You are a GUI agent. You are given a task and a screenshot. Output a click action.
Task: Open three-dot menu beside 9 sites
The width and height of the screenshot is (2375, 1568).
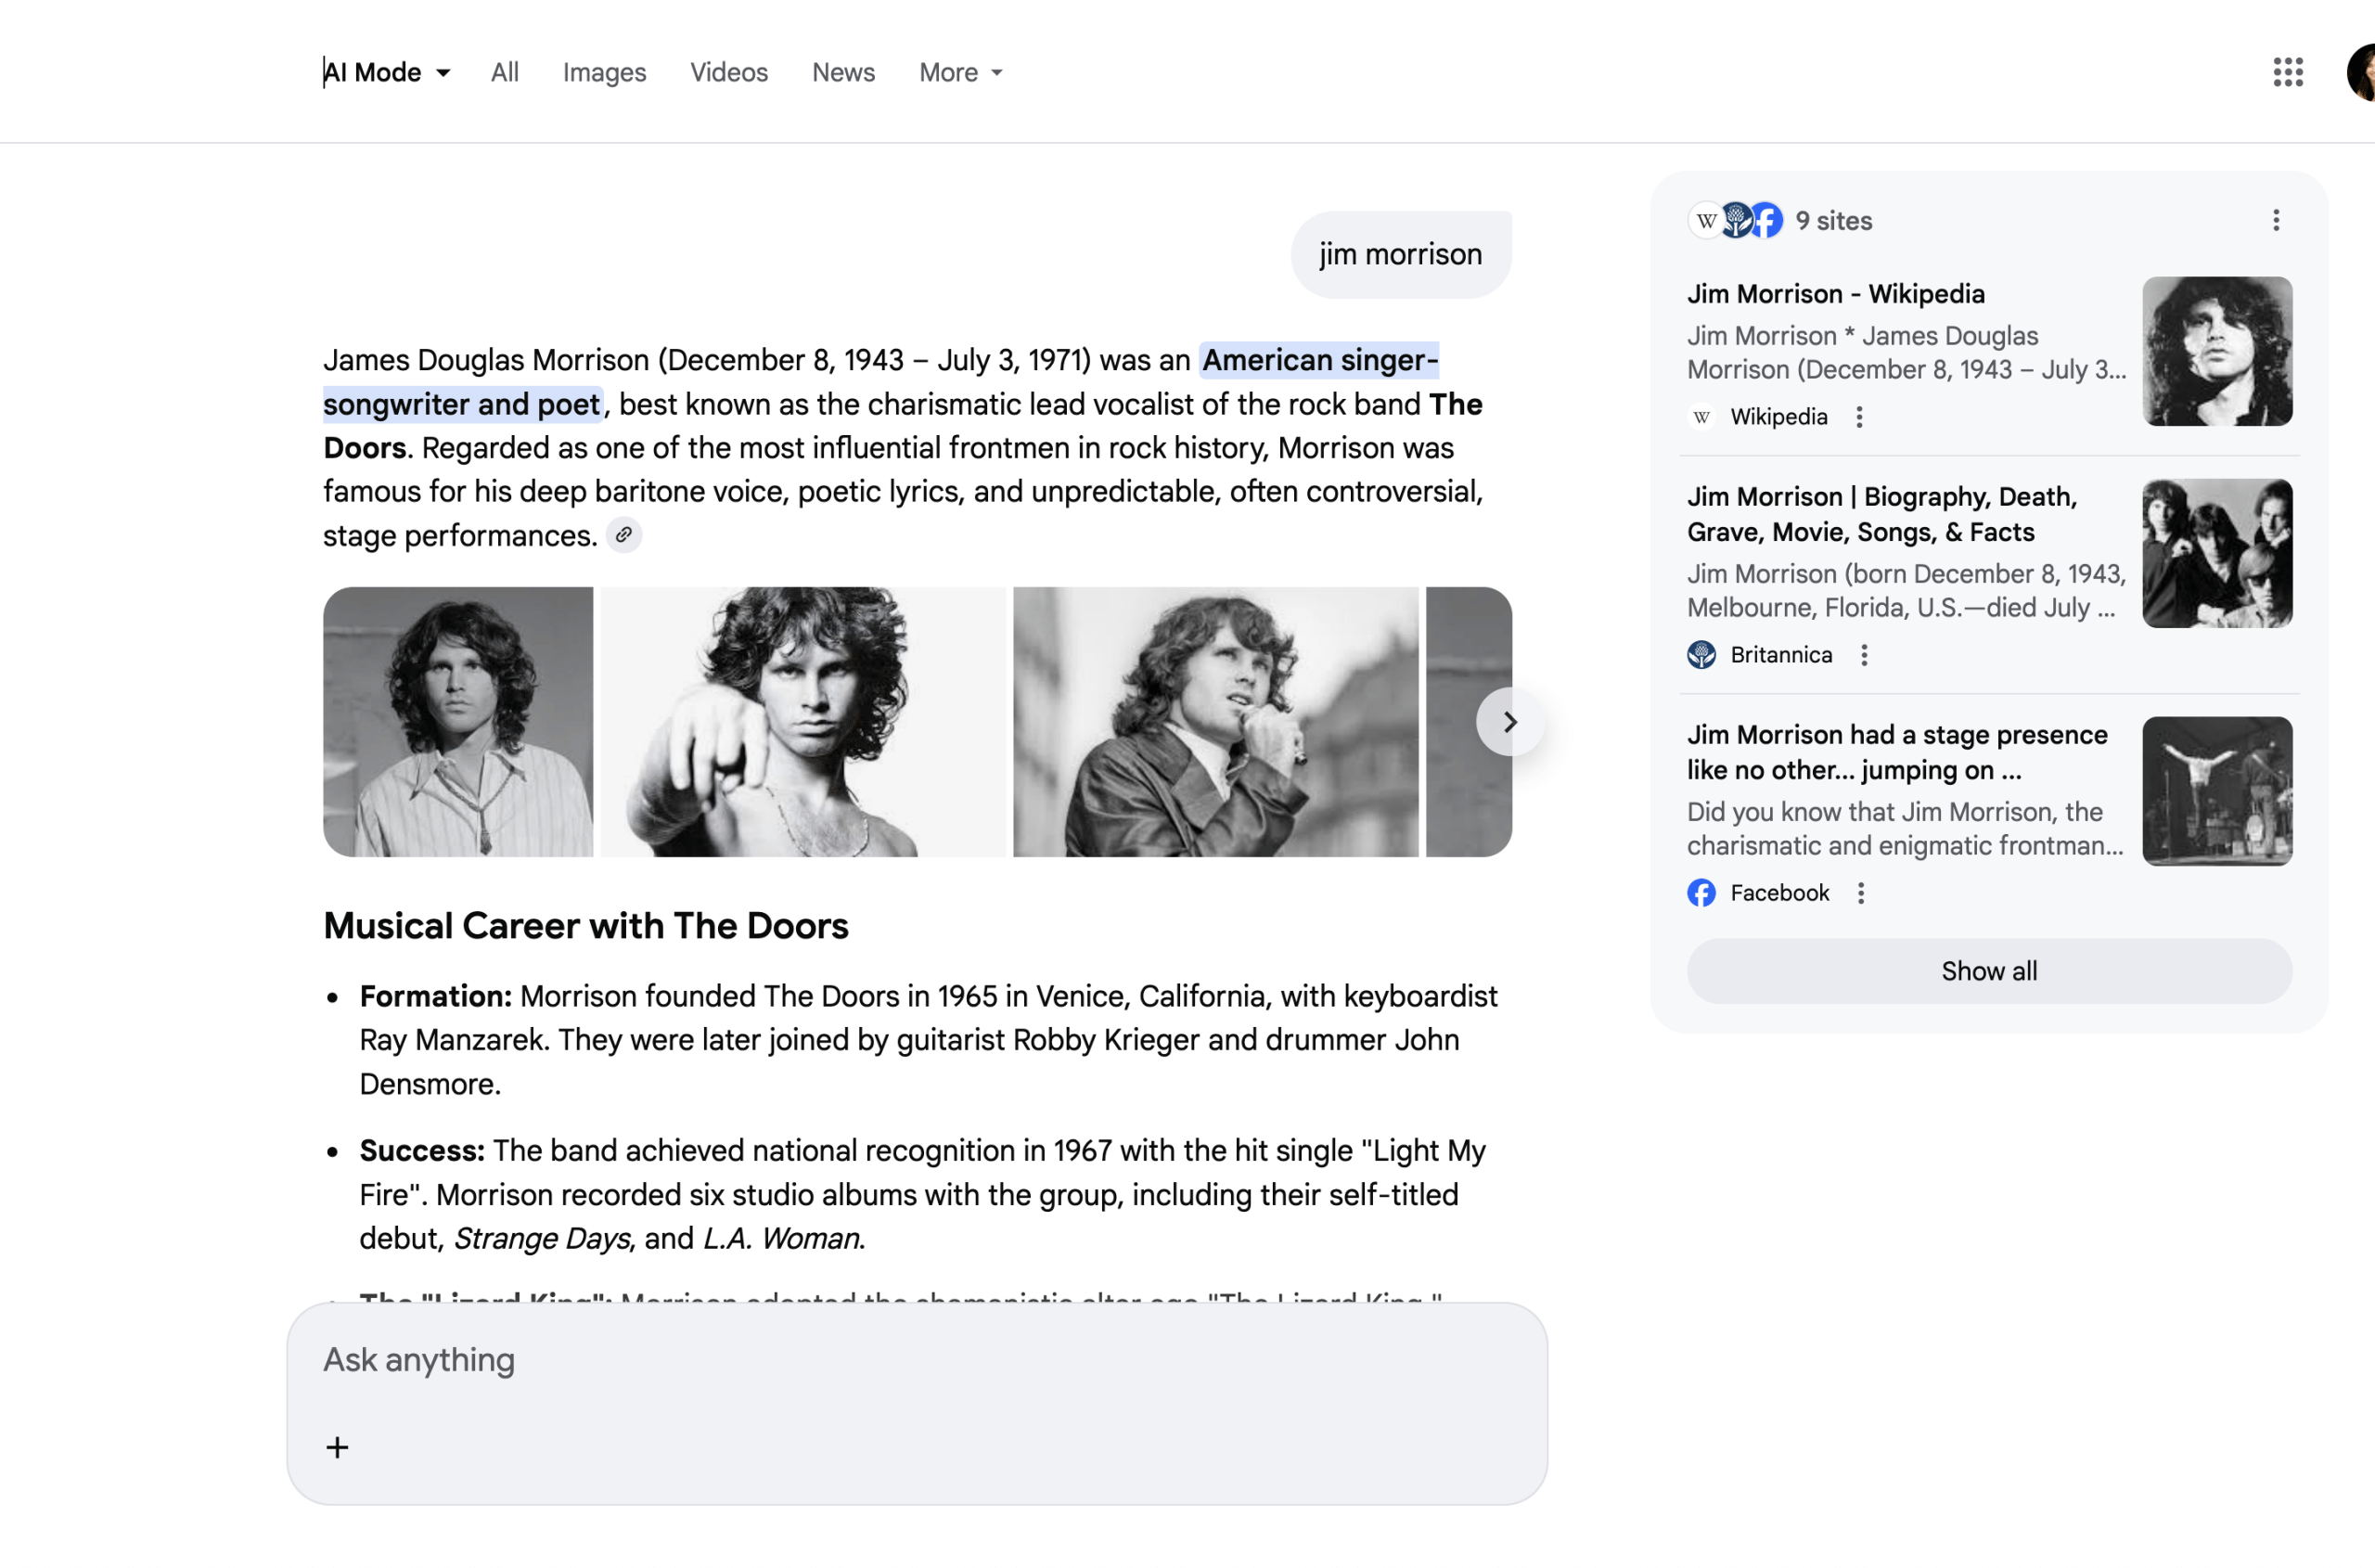click(x=2275, y=220)
